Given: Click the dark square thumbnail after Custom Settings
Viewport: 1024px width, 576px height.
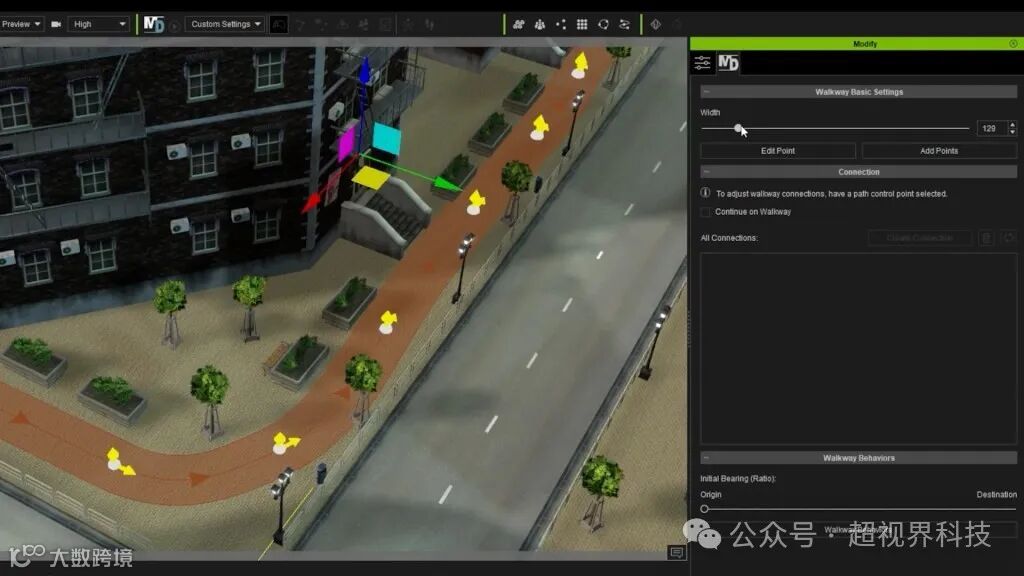Looking at the screenshot, I should click(x=278, y=25).
